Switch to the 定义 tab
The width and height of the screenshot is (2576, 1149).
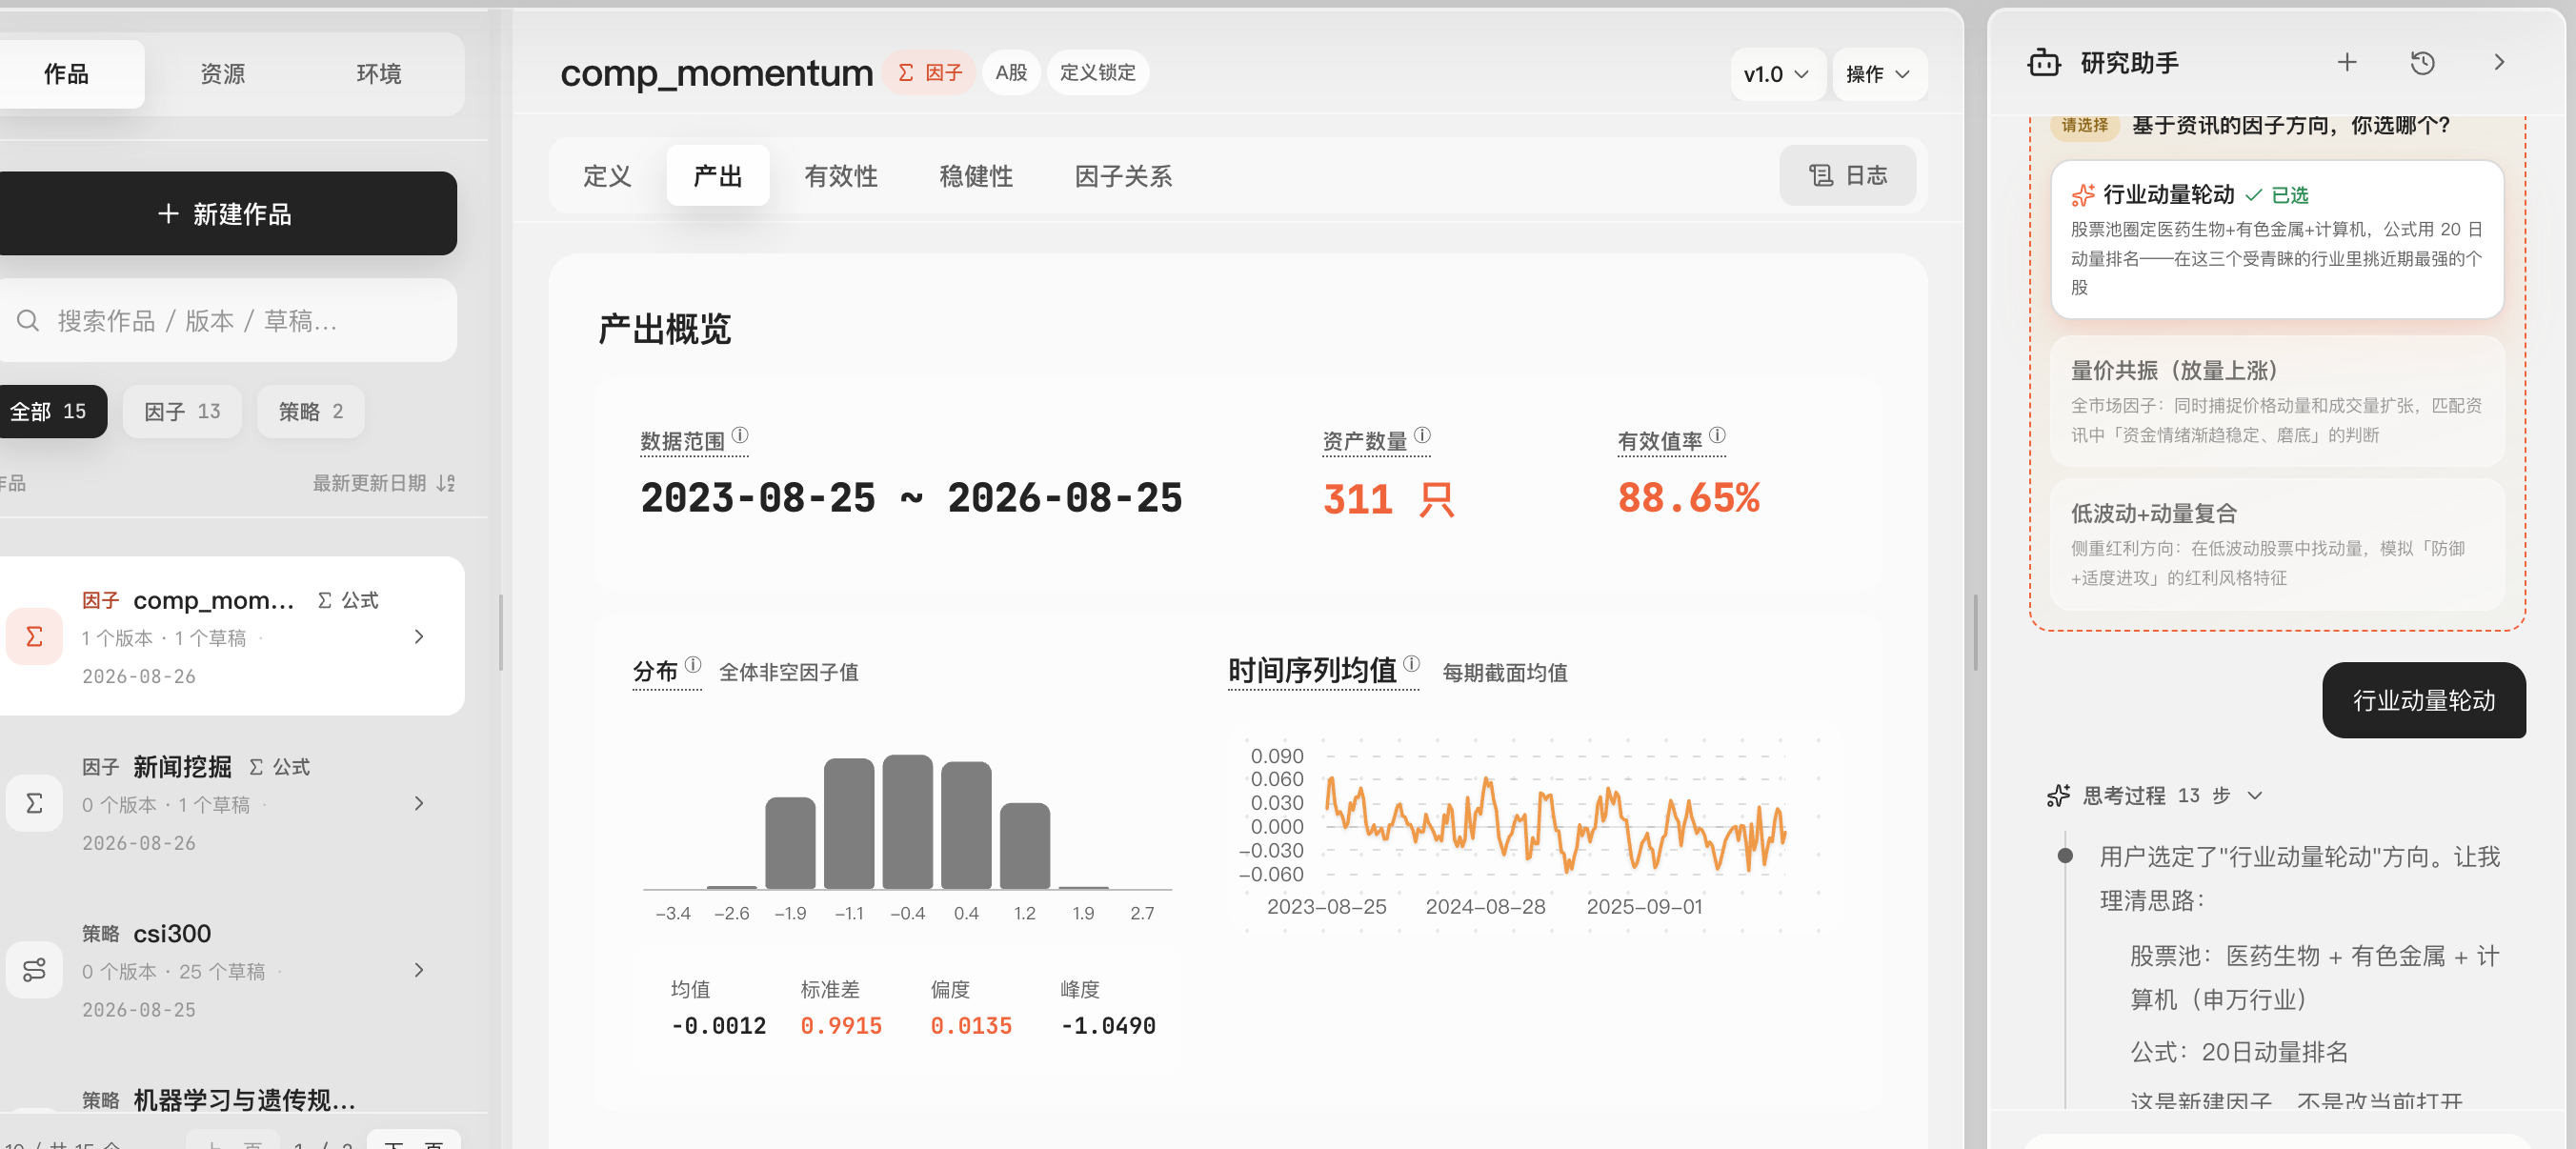click(607, 176)
